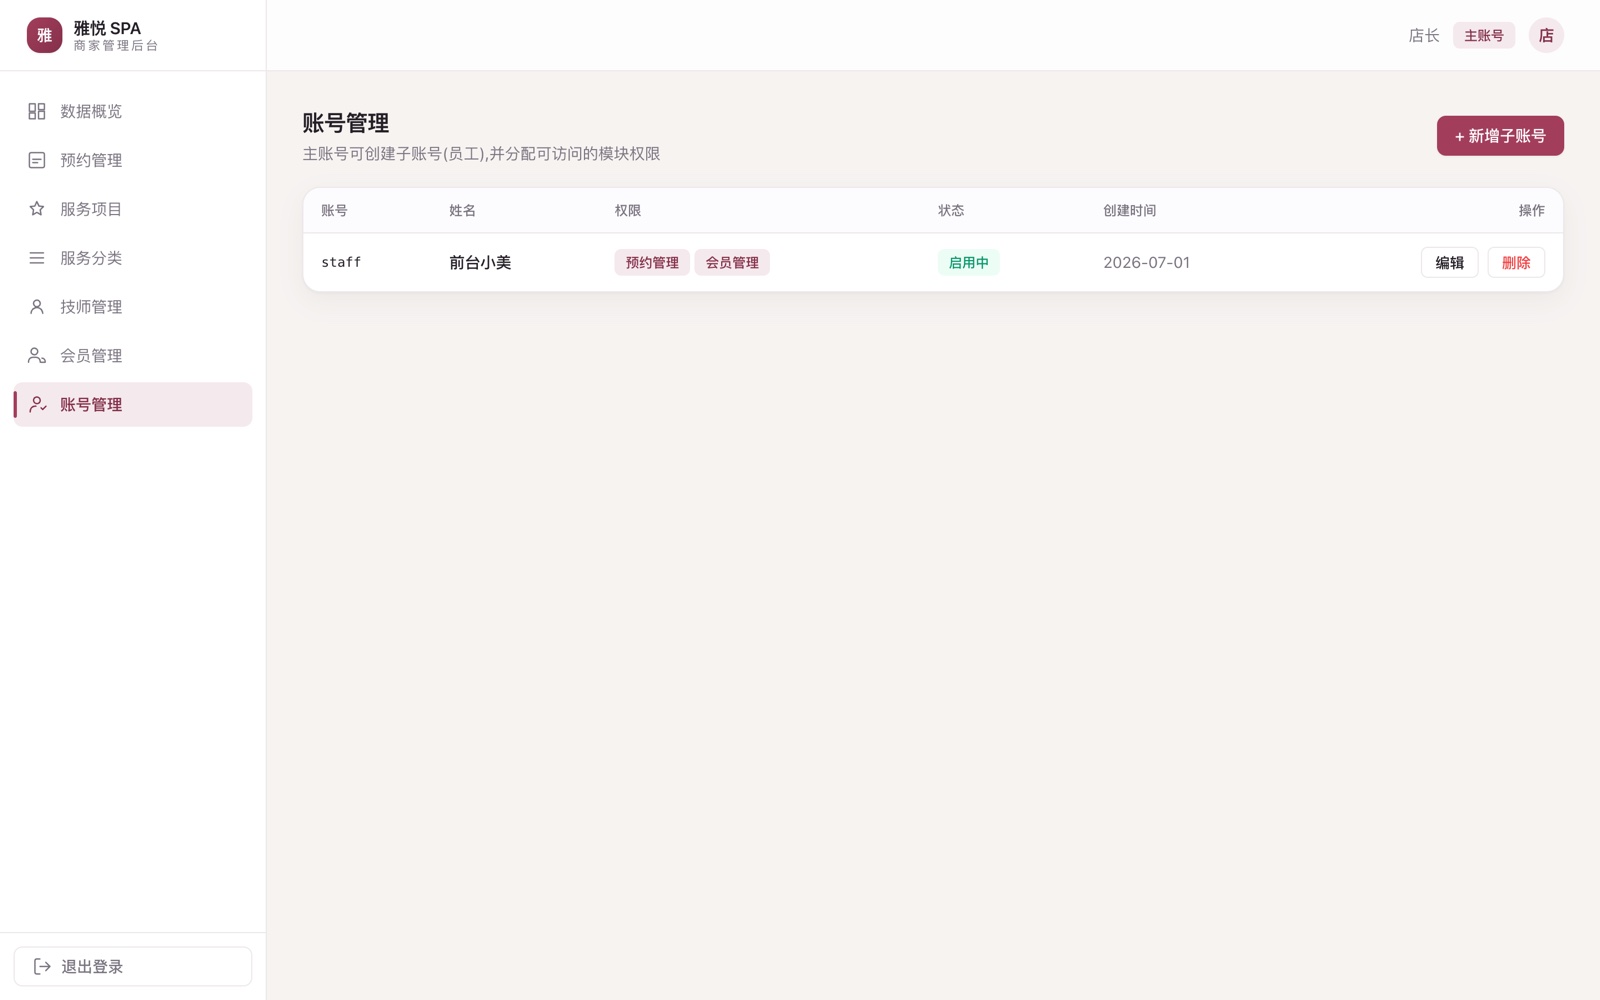Click the 账号管理 page heading

click(x=346, y=123)
